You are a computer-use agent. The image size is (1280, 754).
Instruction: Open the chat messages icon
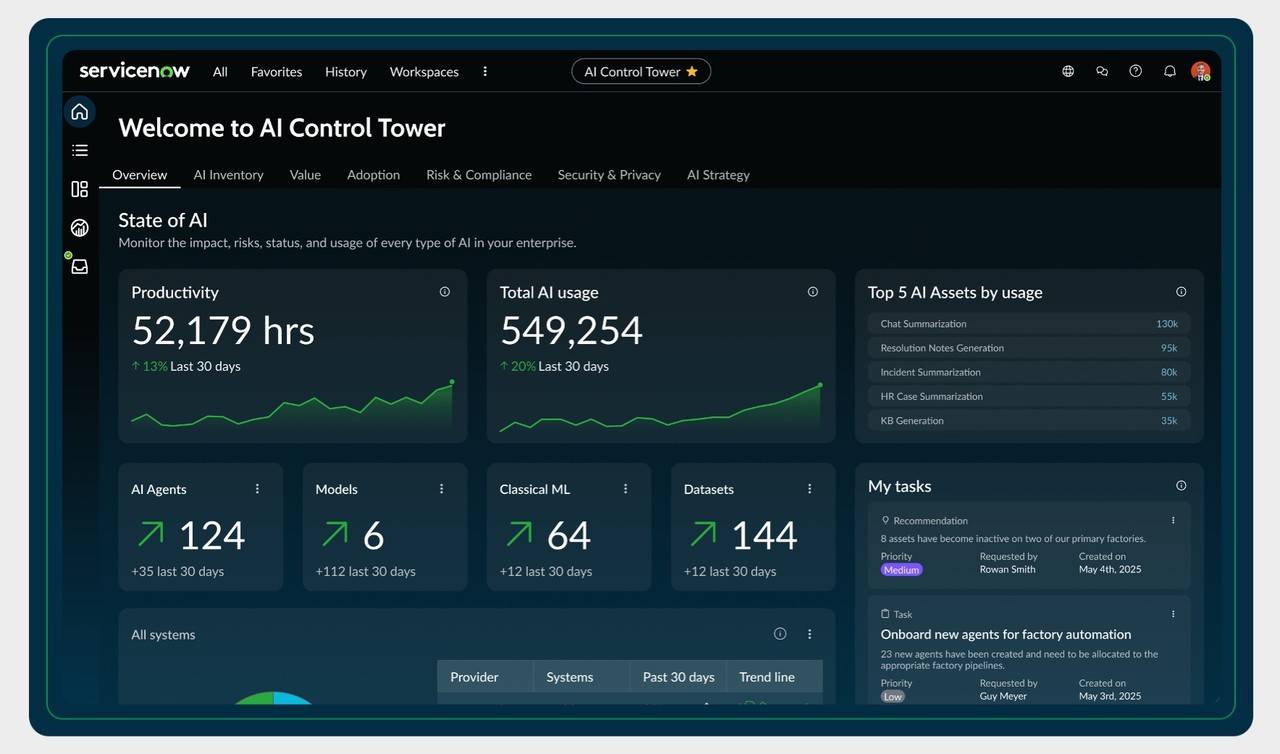tap(1102, 72)
